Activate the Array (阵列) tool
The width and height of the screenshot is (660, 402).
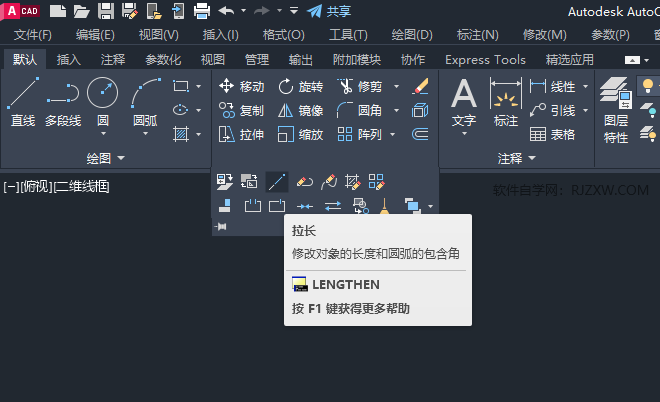(360, 135)
